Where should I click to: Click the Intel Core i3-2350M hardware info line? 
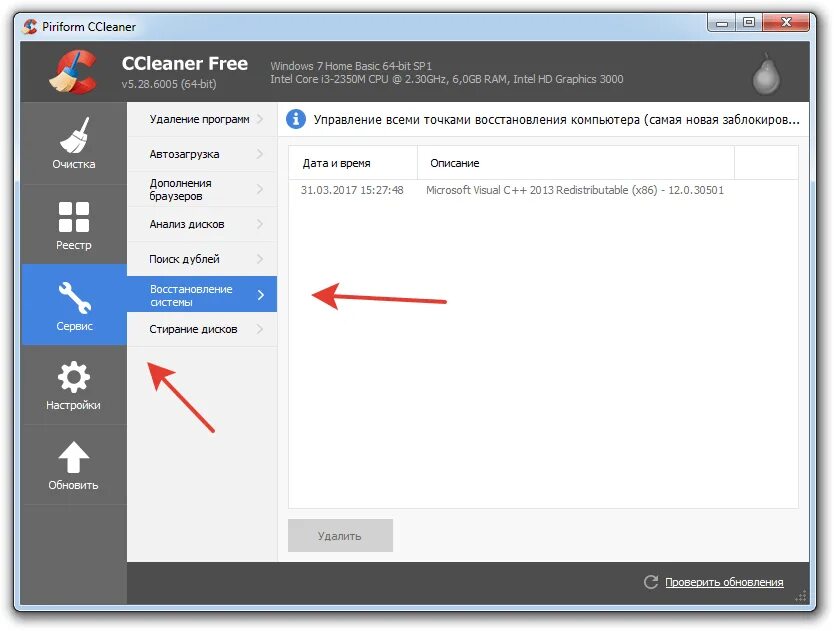[x=446, y=79]
